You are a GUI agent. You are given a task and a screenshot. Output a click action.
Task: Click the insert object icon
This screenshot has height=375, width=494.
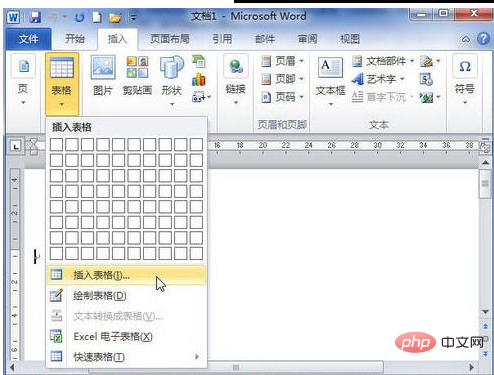(430, 97)
